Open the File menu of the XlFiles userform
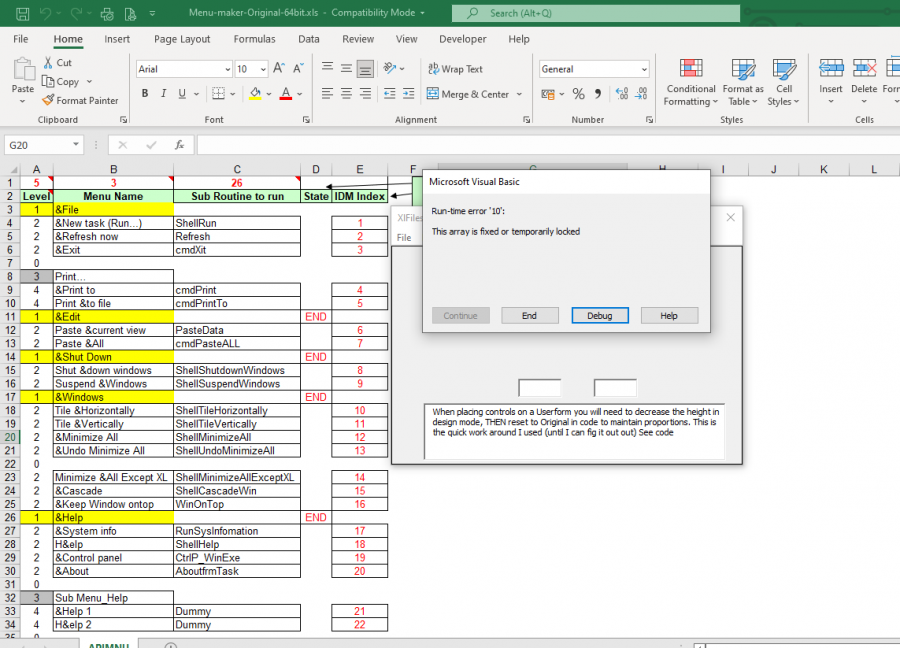The height and width of the screenshot is (648, 900). pos(404,238)
